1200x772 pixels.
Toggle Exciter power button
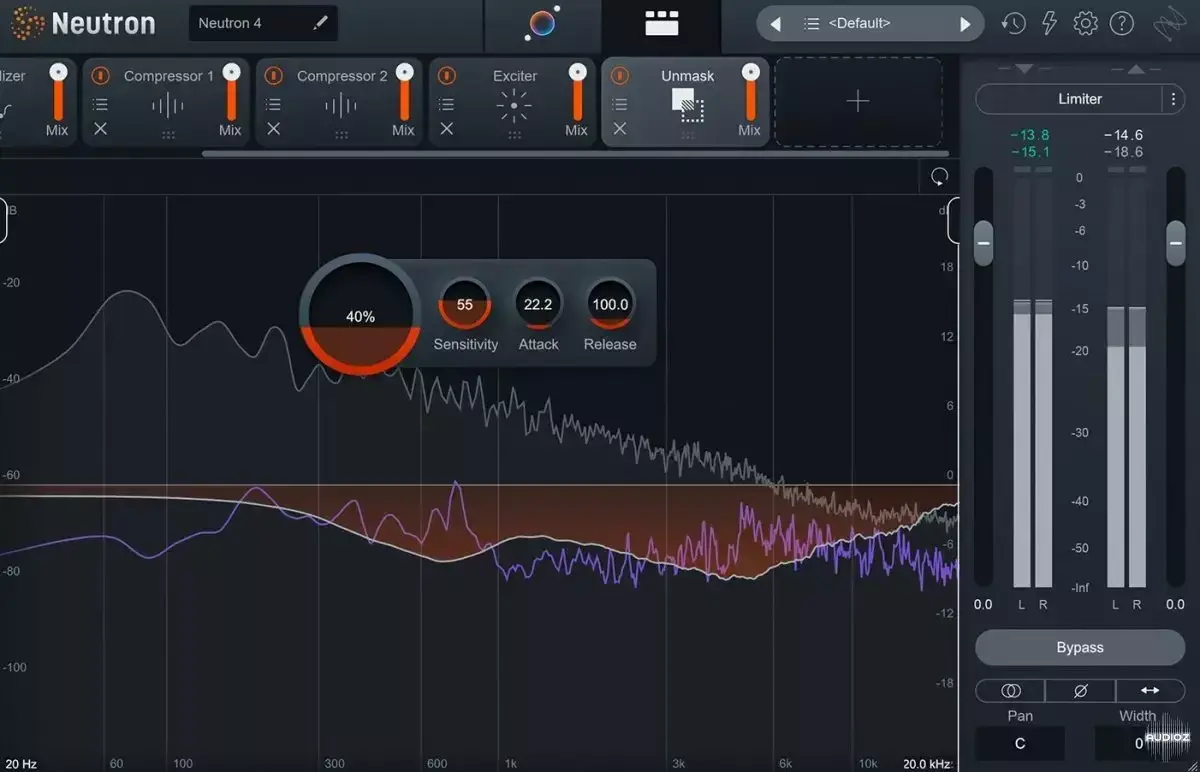(446, 76)
